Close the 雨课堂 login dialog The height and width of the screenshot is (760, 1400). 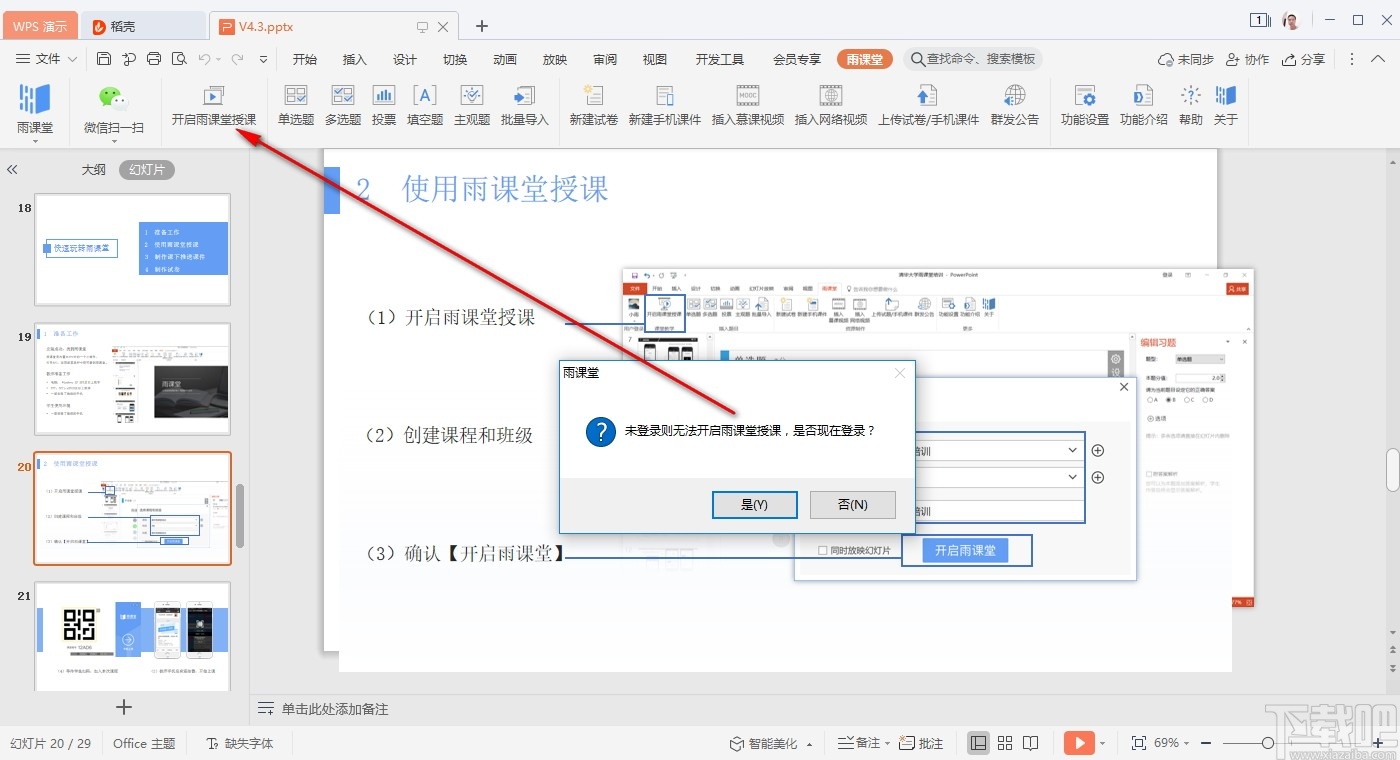(899, 373)
